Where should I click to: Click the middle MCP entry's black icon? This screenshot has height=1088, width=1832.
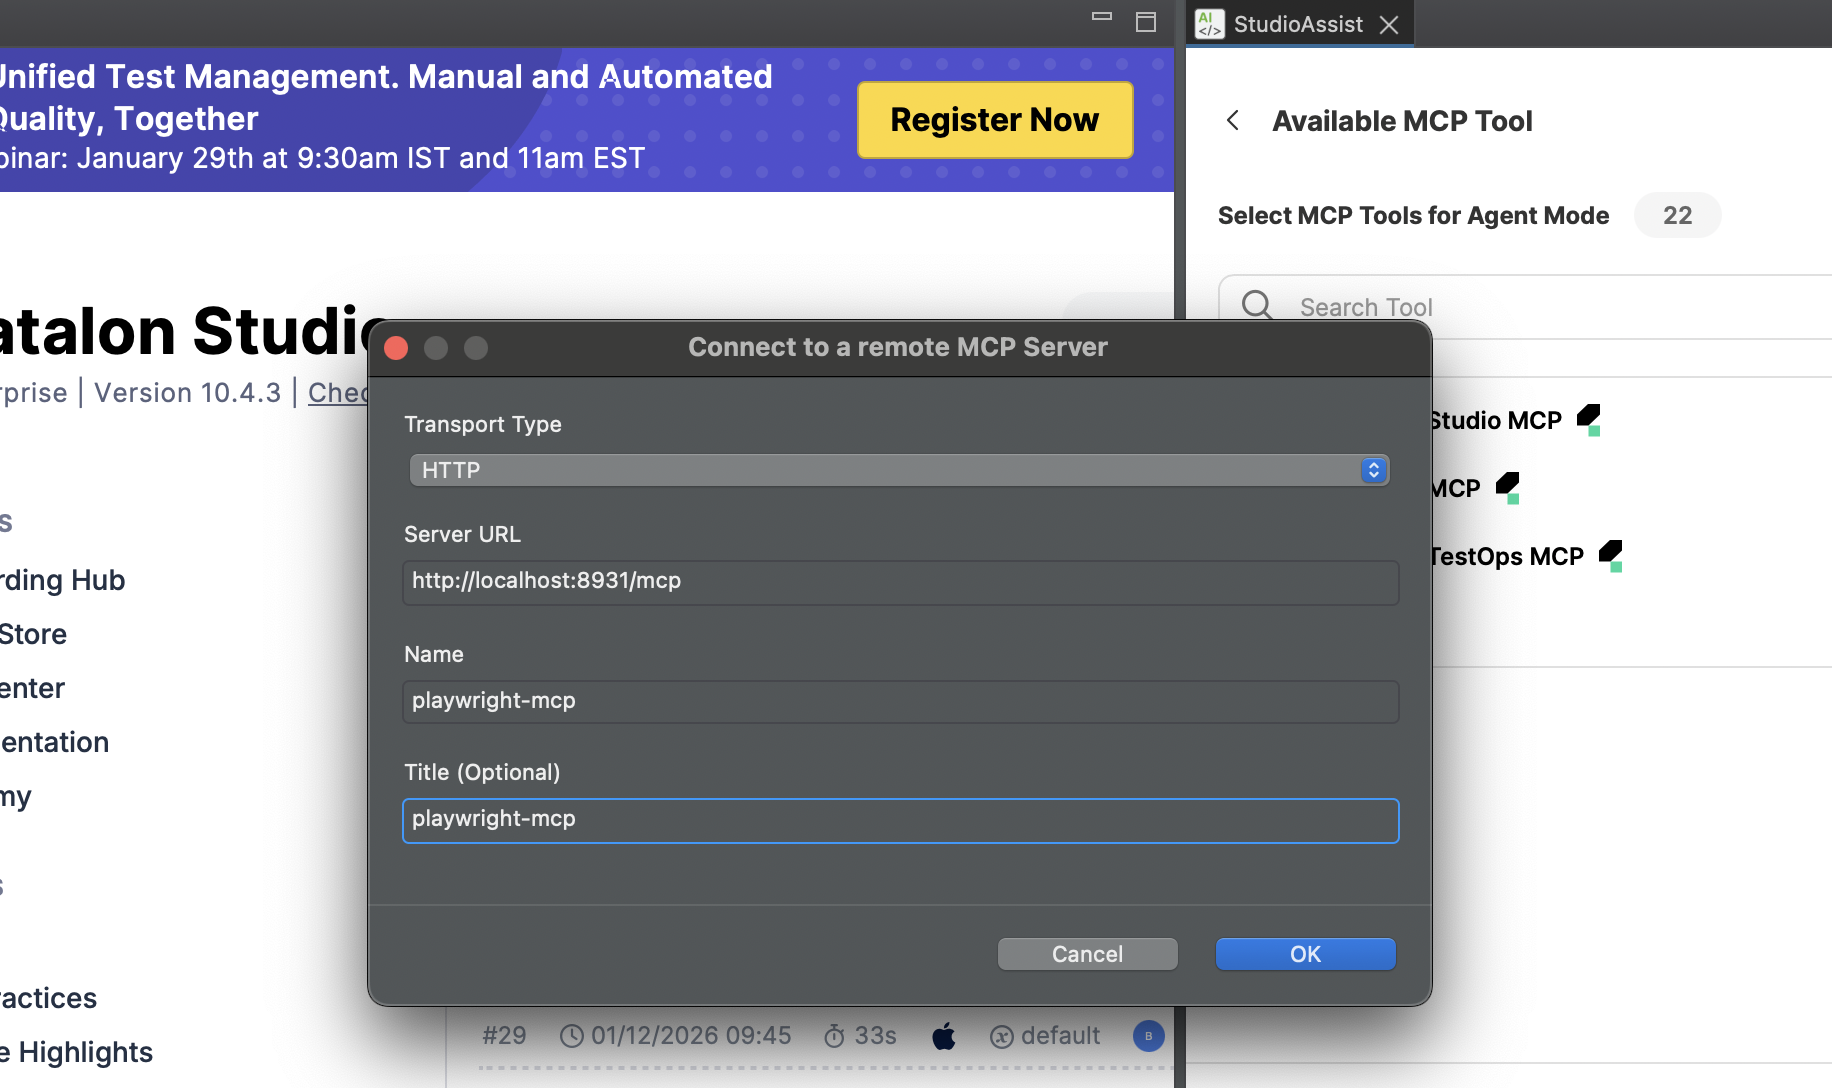click(x=1509, y=487)
